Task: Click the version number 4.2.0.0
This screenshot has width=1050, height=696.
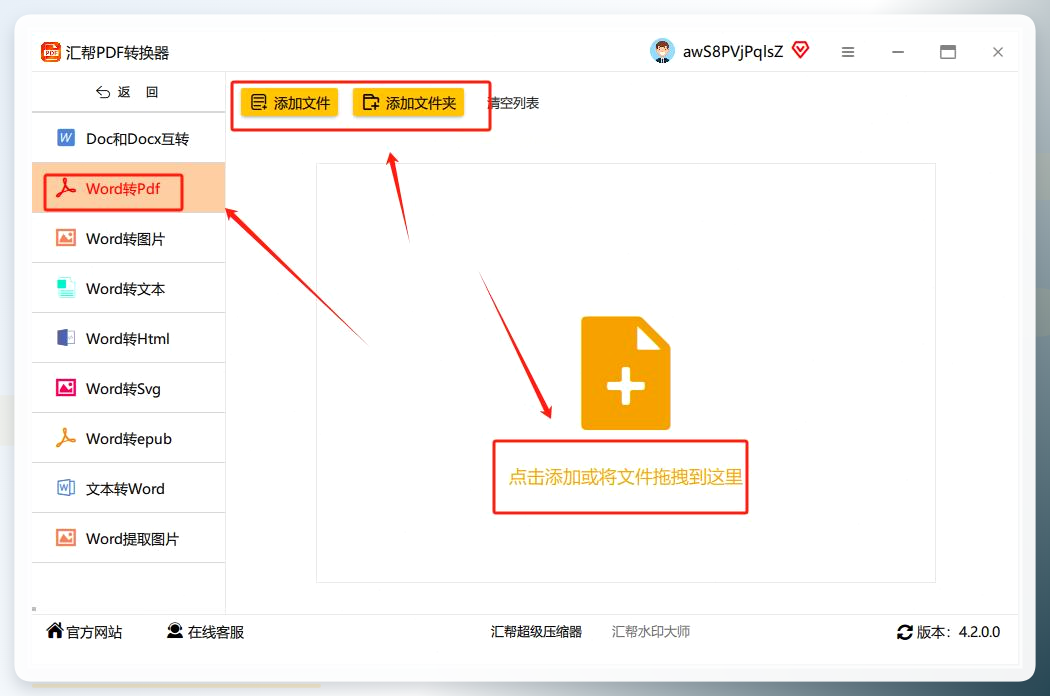Action: [x=979, y=632]
